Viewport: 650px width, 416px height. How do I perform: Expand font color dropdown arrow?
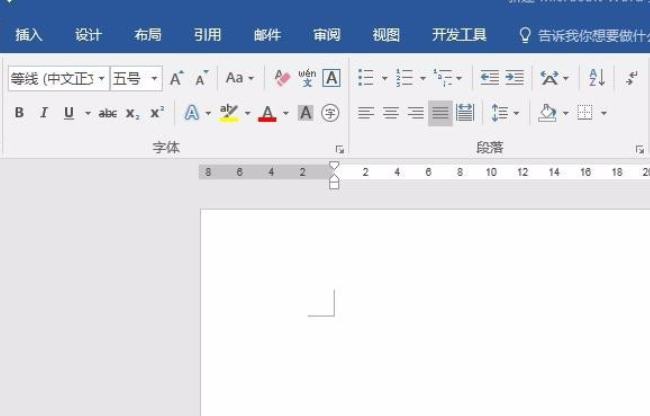286,113
